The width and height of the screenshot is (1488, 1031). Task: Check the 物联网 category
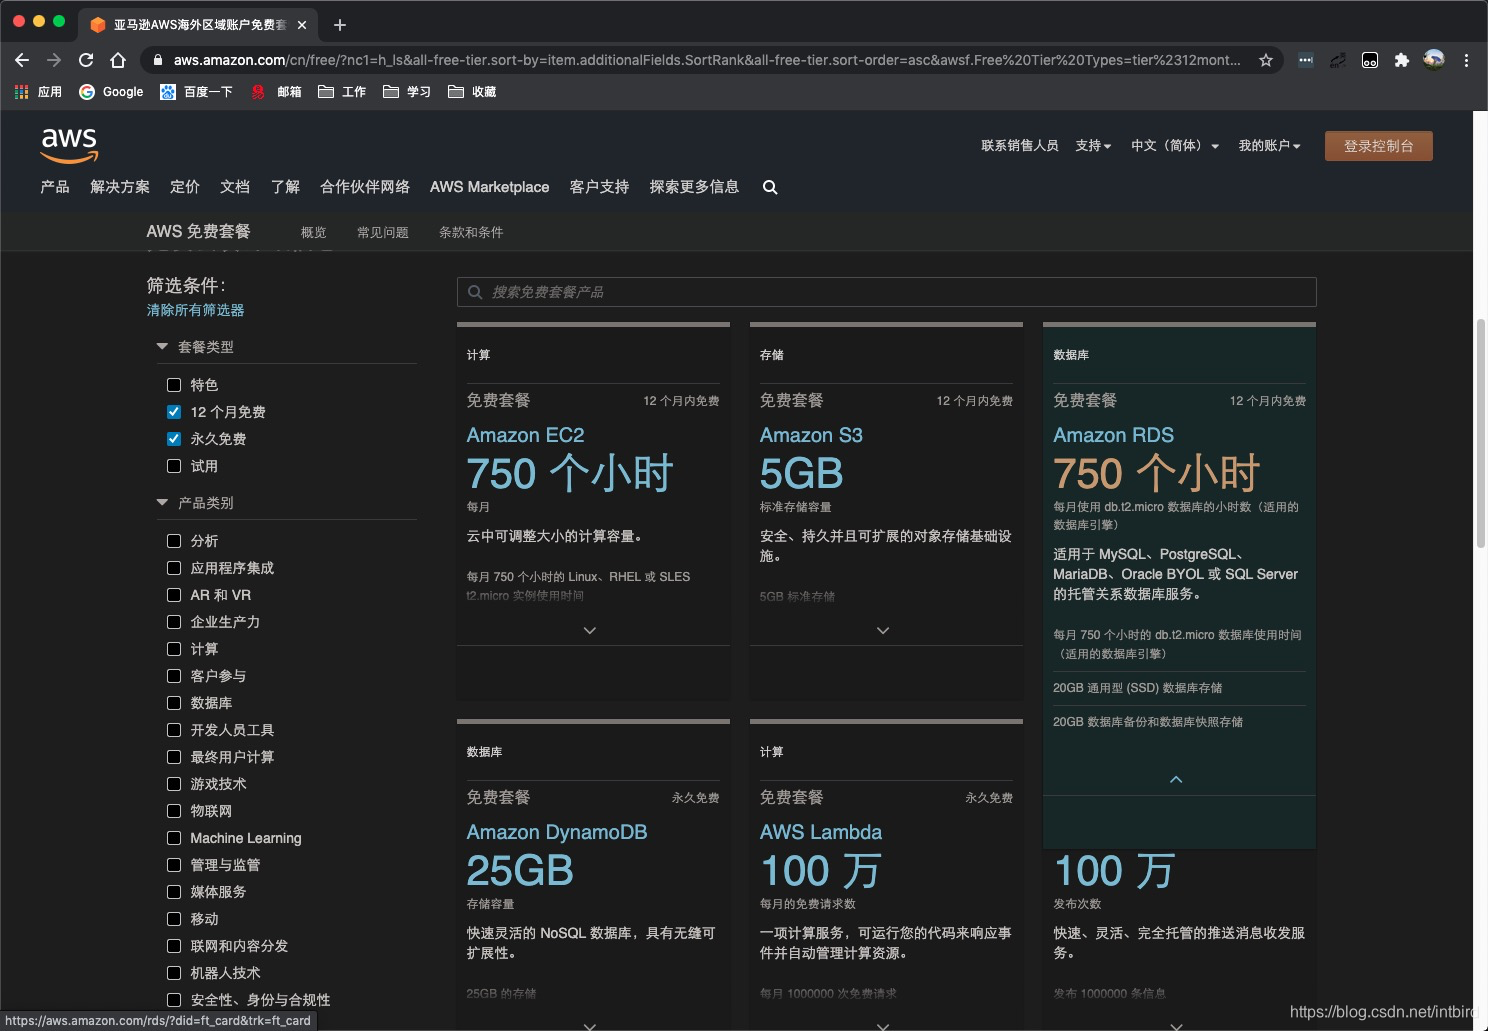174,811
